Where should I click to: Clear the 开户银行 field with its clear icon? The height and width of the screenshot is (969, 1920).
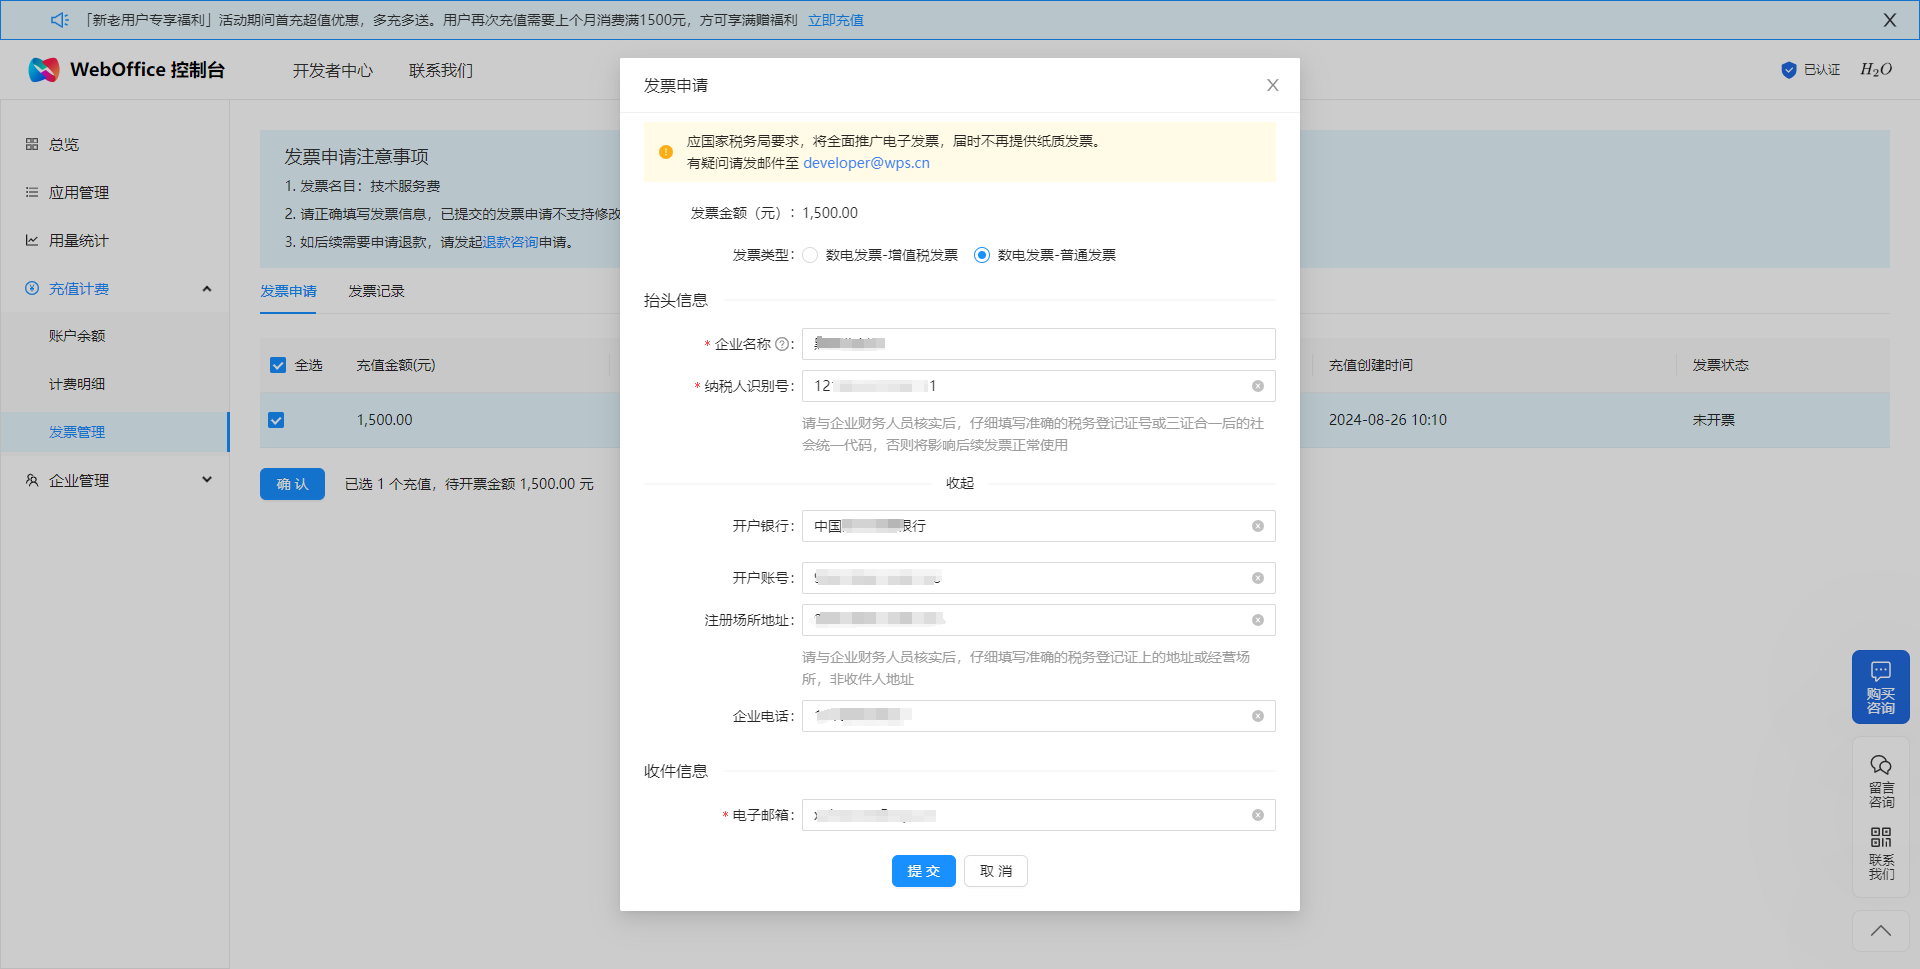pos(1257,526)
